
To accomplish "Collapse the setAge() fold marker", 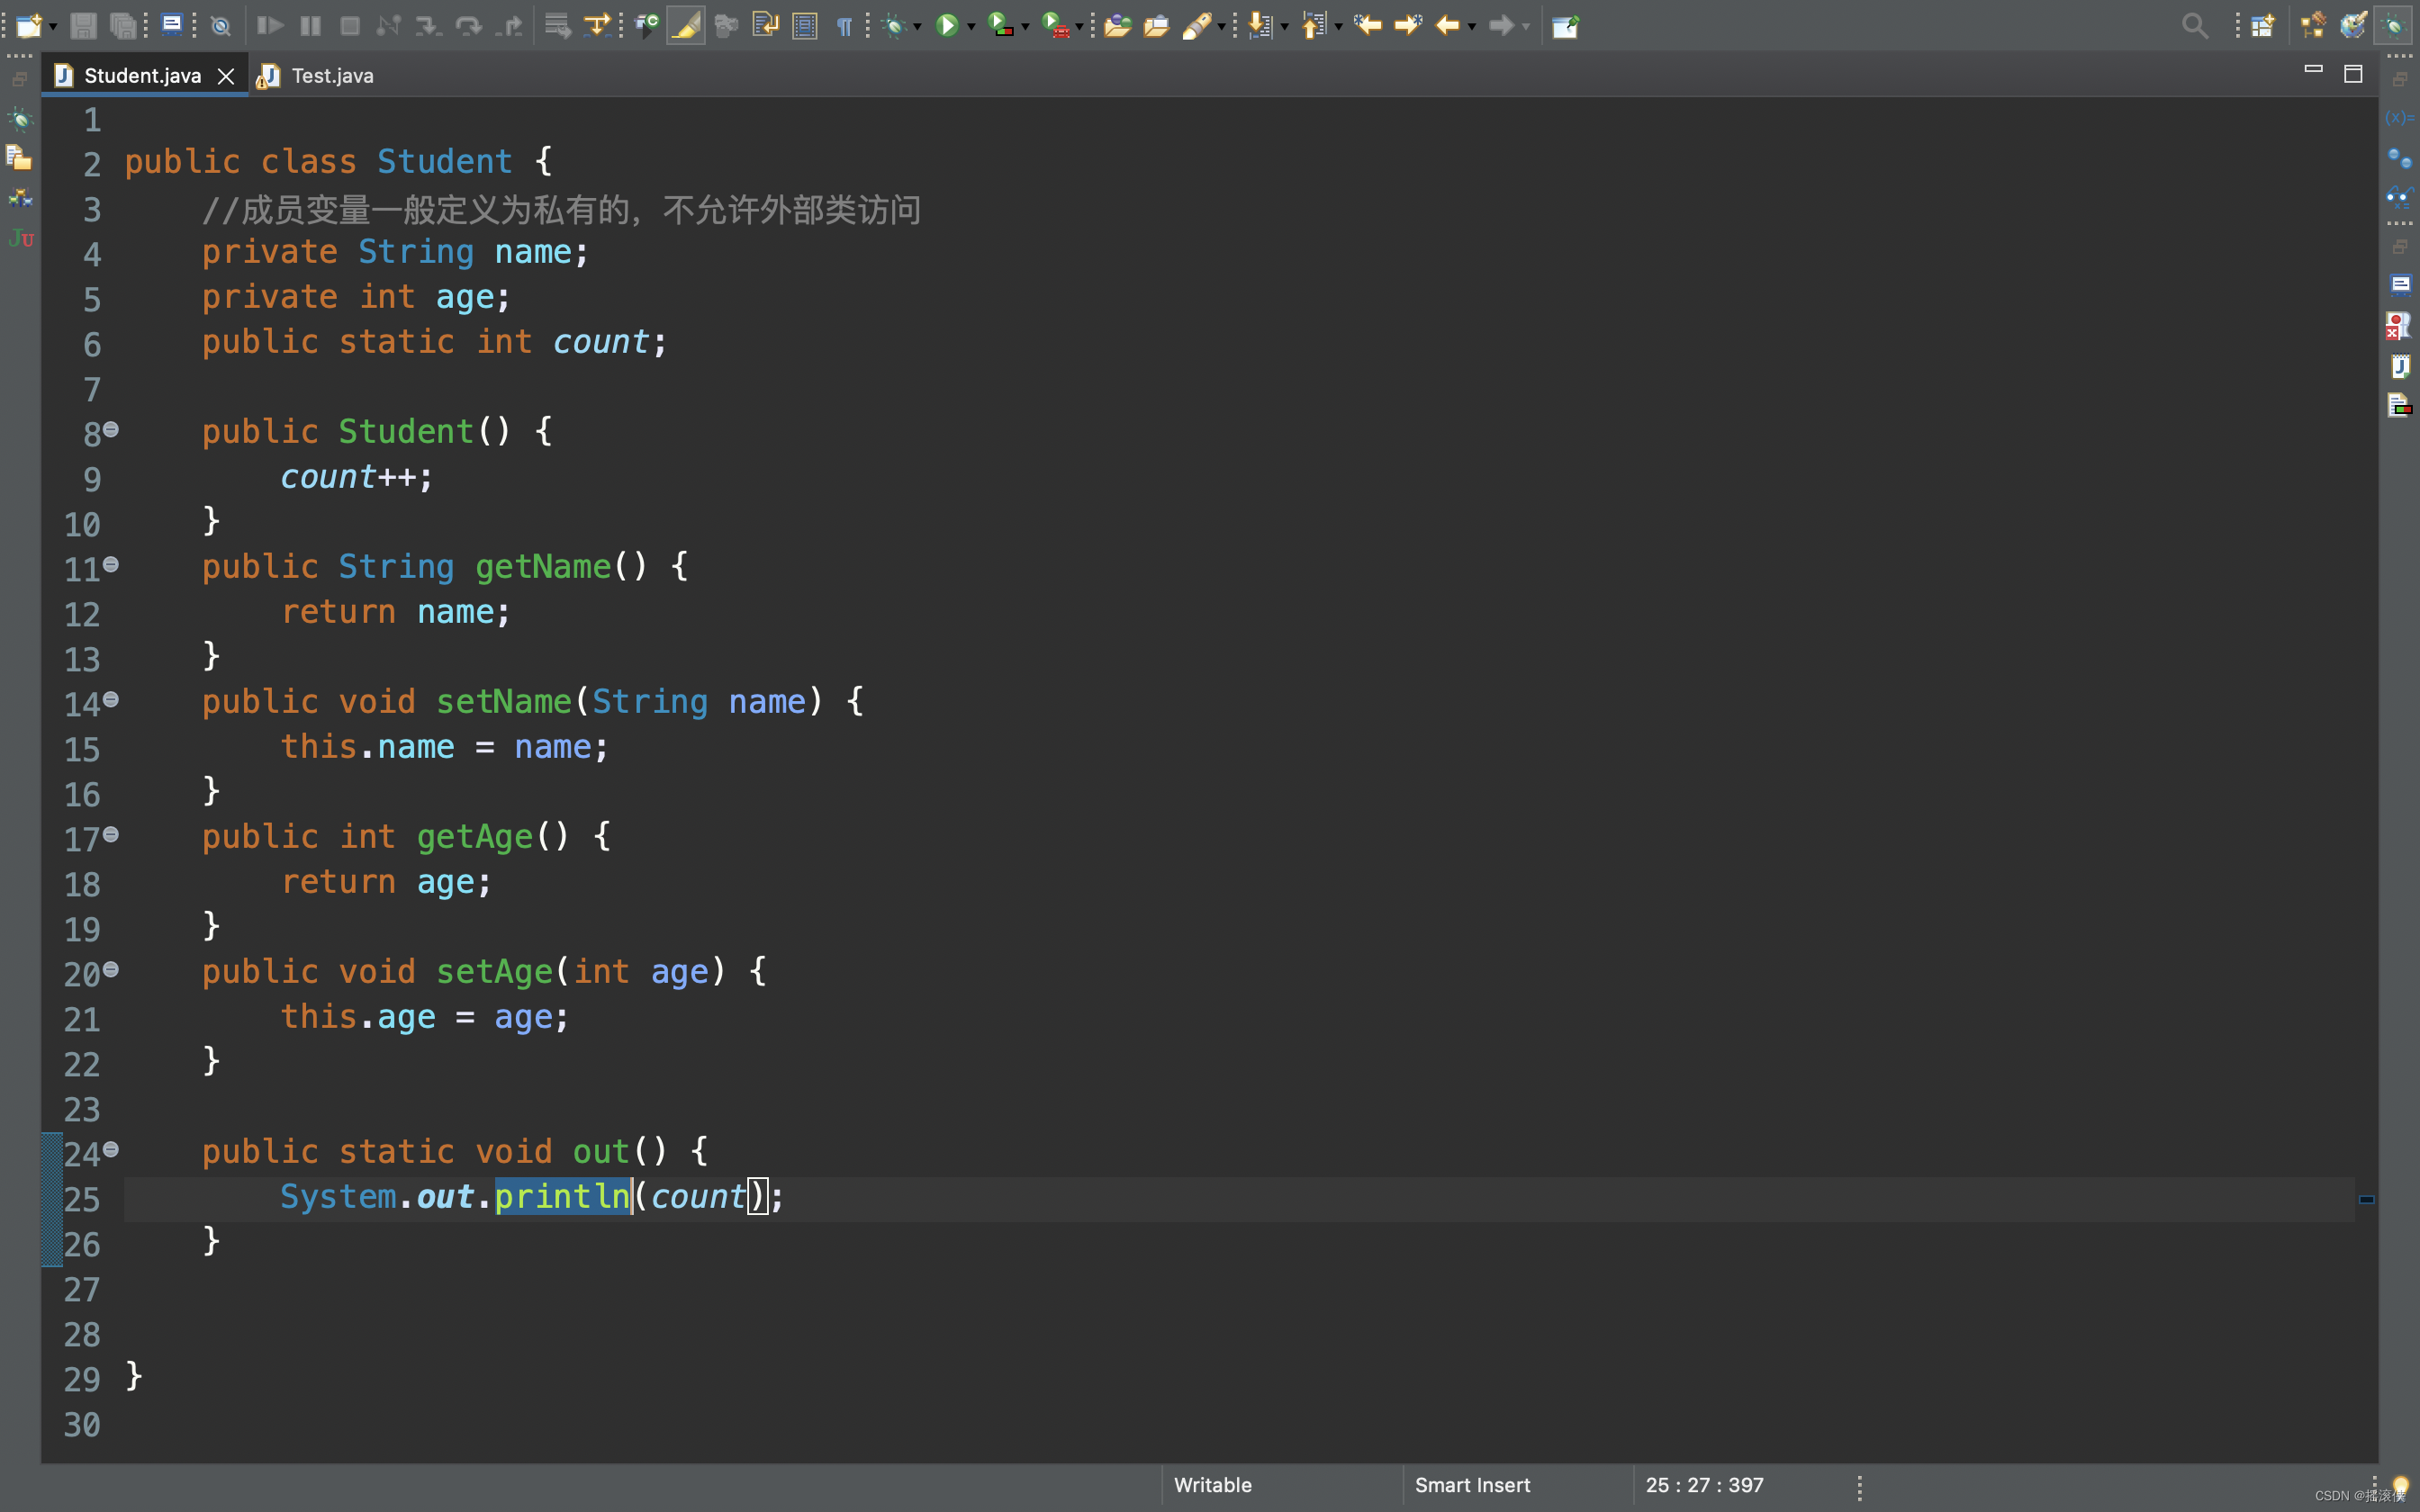I will click(111, 969).
